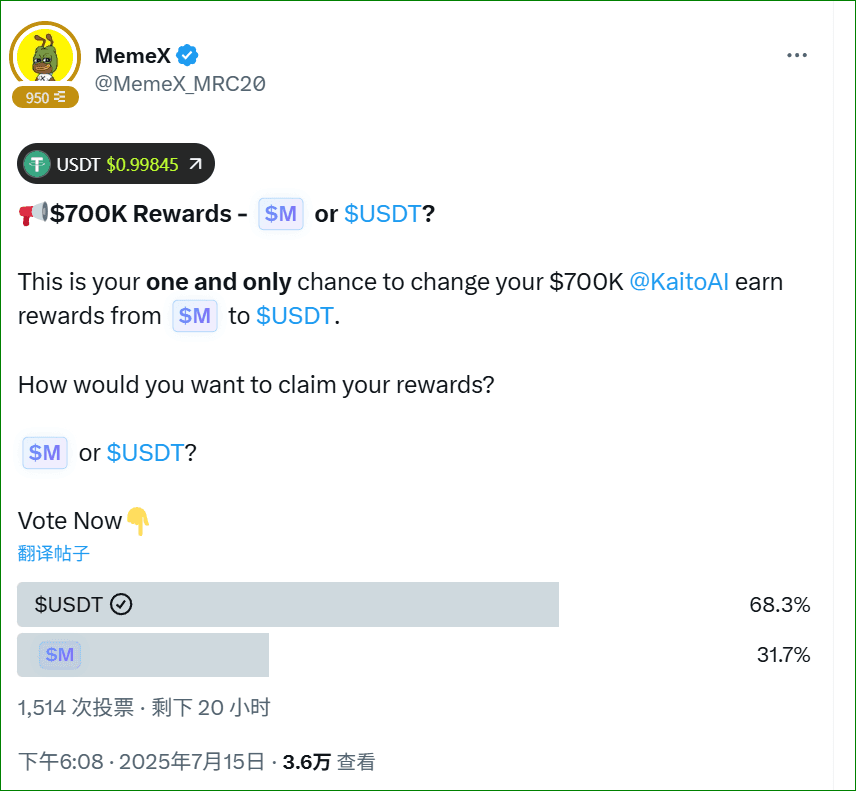Screen dimensions: 856x791
Task: Click the 950 score badge
Action: pos(45,97)
